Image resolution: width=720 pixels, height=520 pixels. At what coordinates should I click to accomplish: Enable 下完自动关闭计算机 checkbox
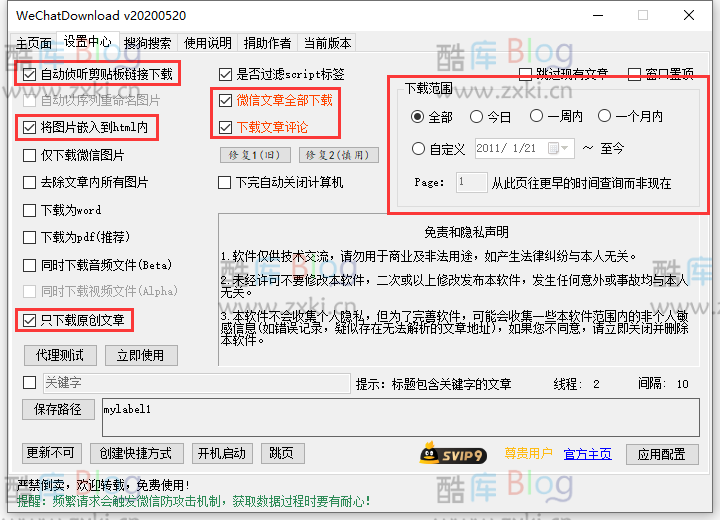point(225,182)
